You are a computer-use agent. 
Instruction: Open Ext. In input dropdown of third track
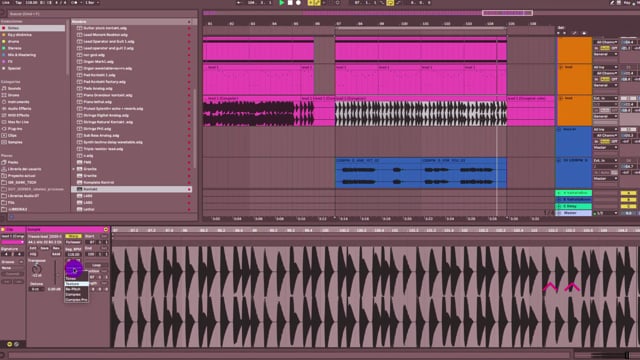[x=606, y=98]
